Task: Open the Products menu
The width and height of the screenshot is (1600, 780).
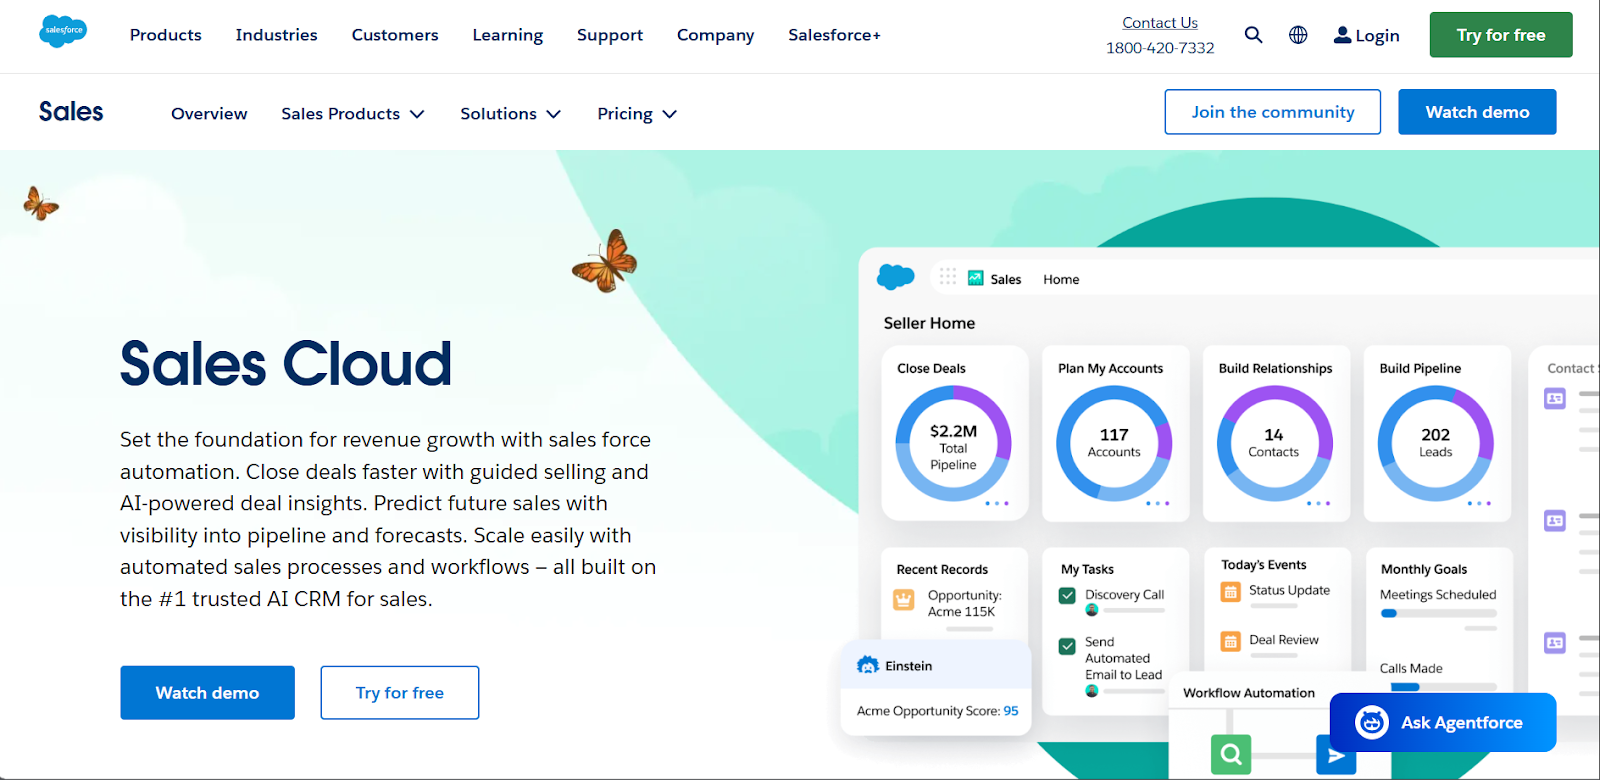Action: point(166,35)
